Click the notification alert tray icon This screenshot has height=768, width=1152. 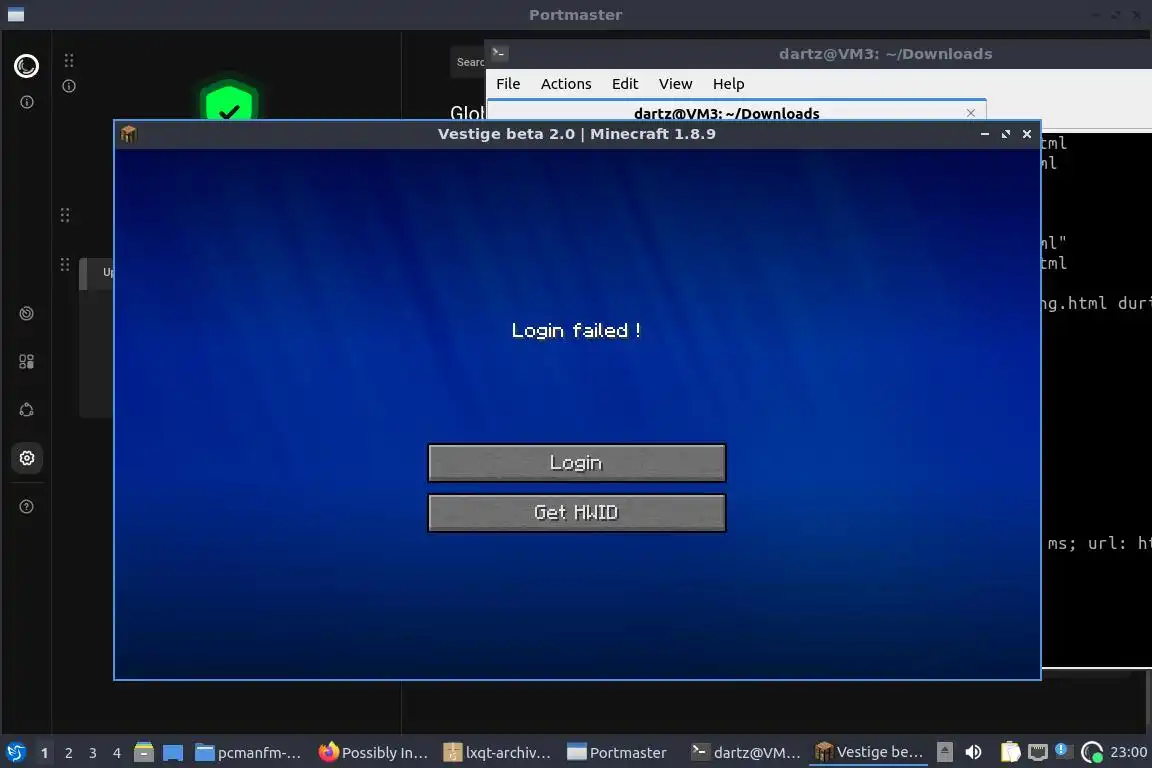1062,750
